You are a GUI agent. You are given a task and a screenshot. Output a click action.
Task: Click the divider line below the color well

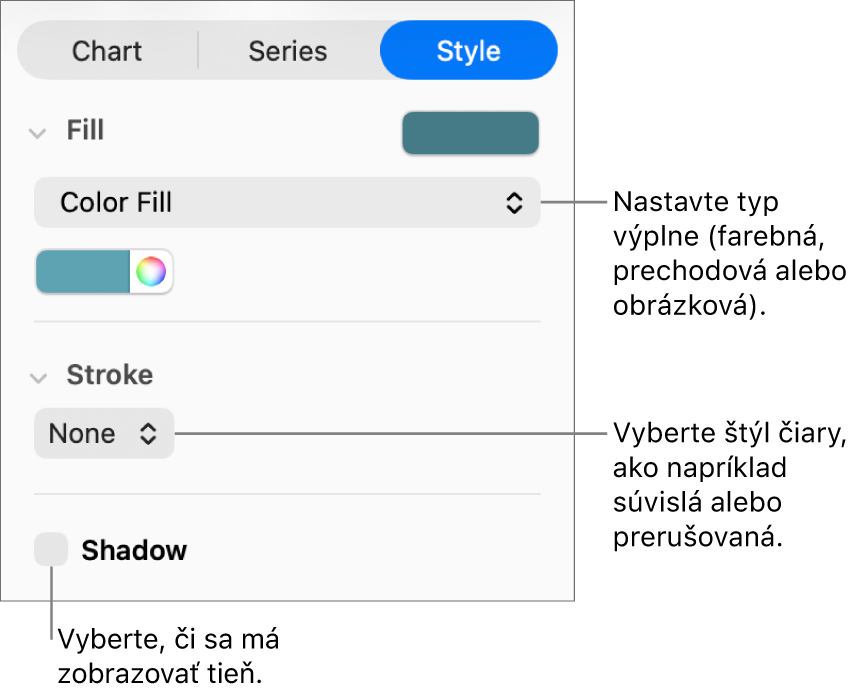[287, 322]
